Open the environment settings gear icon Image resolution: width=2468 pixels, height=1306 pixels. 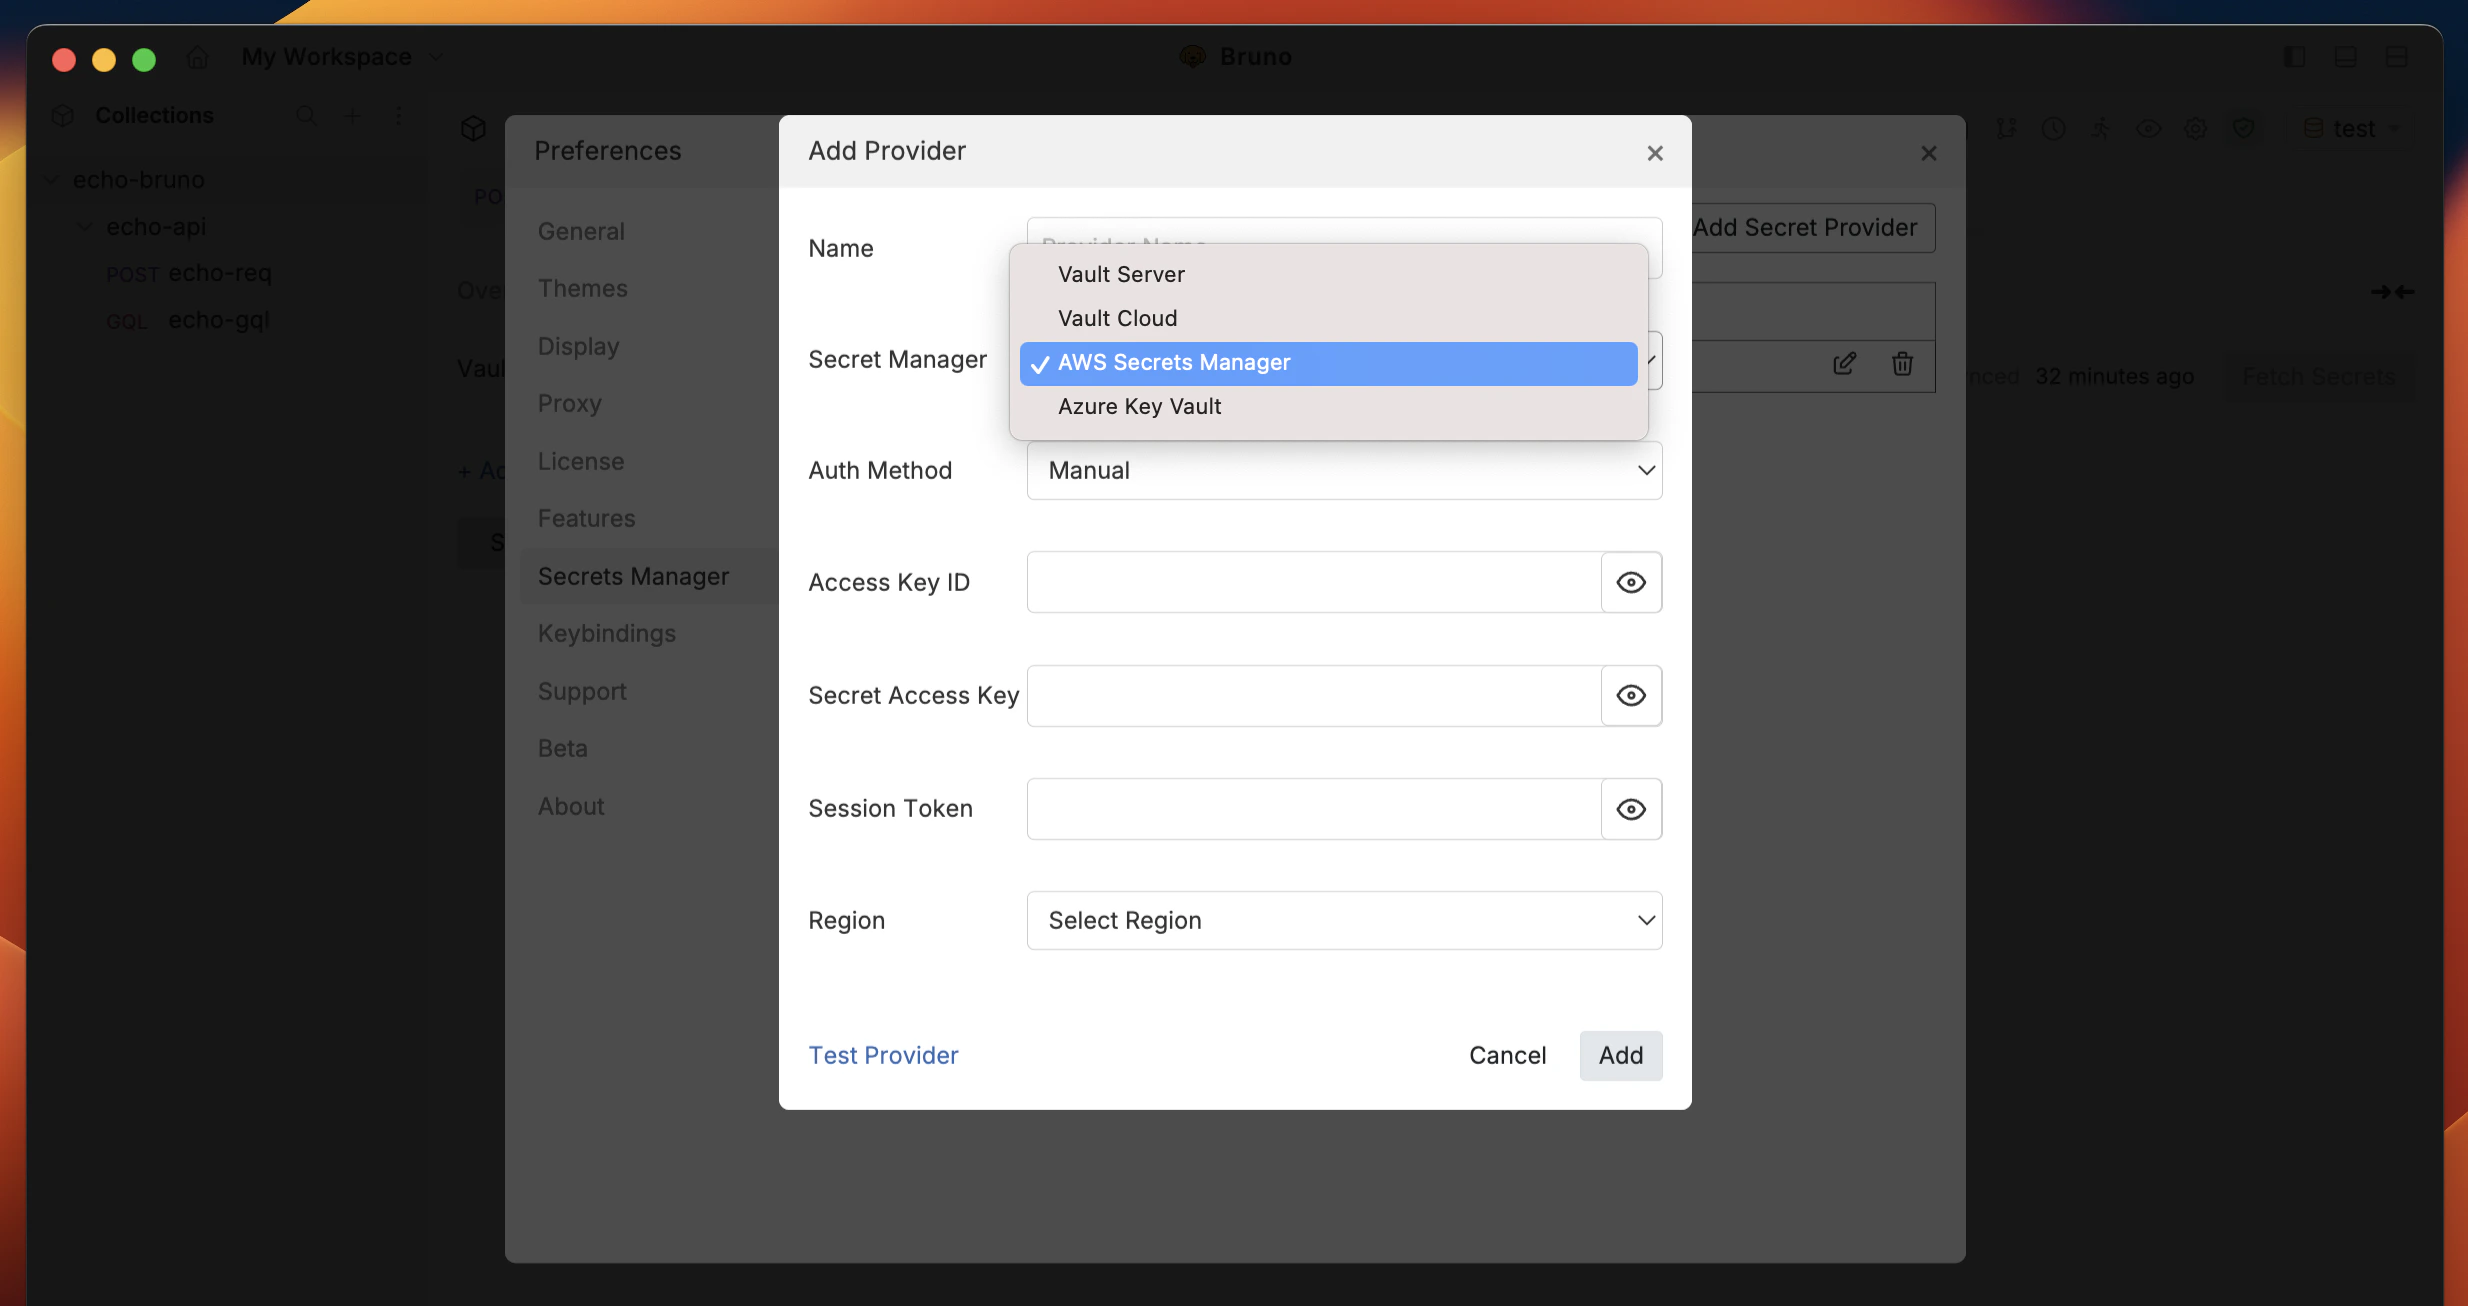pos(2195,128)
